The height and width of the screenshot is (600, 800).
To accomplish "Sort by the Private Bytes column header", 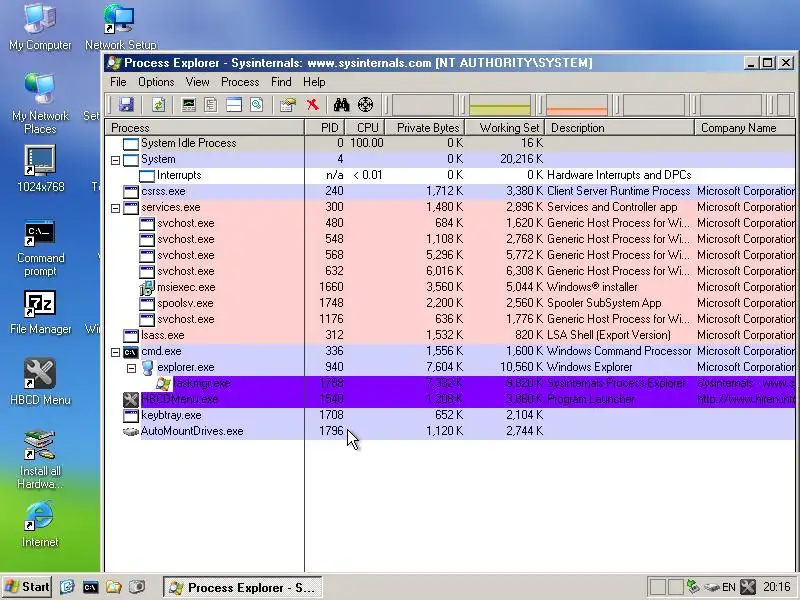I will point(426,128).
